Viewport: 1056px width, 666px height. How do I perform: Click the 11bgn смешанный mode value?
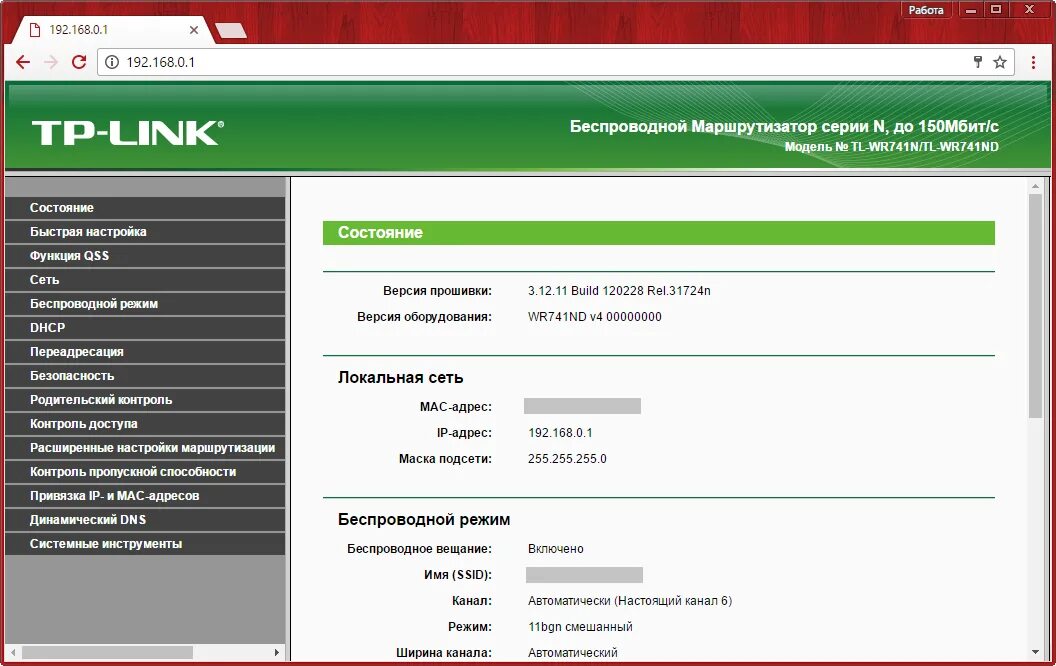point(581,627)
